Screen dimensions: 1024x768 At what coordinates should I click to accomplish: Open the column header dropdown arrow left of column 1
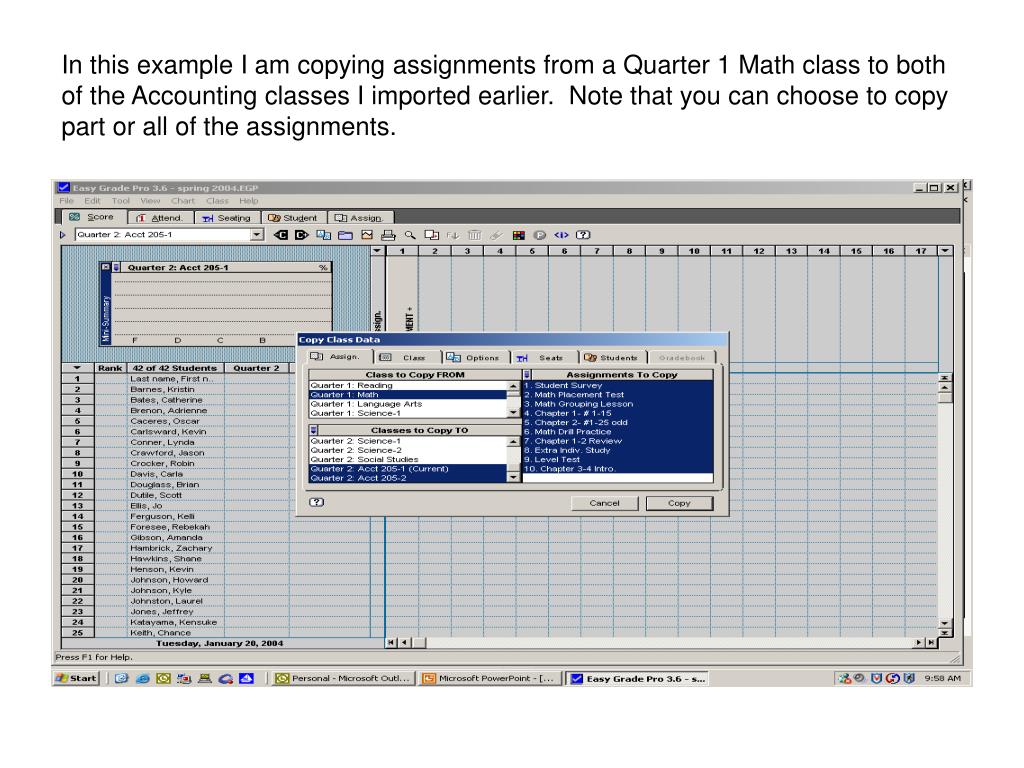click(377, 251)
